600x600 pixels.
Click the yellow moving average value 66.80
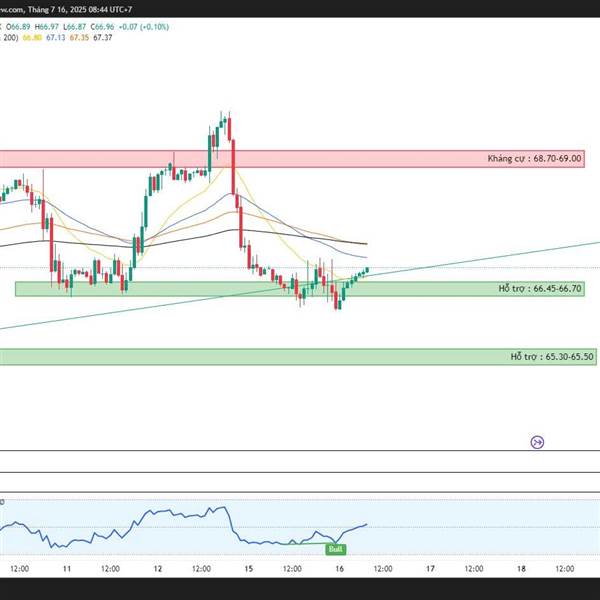32,38
